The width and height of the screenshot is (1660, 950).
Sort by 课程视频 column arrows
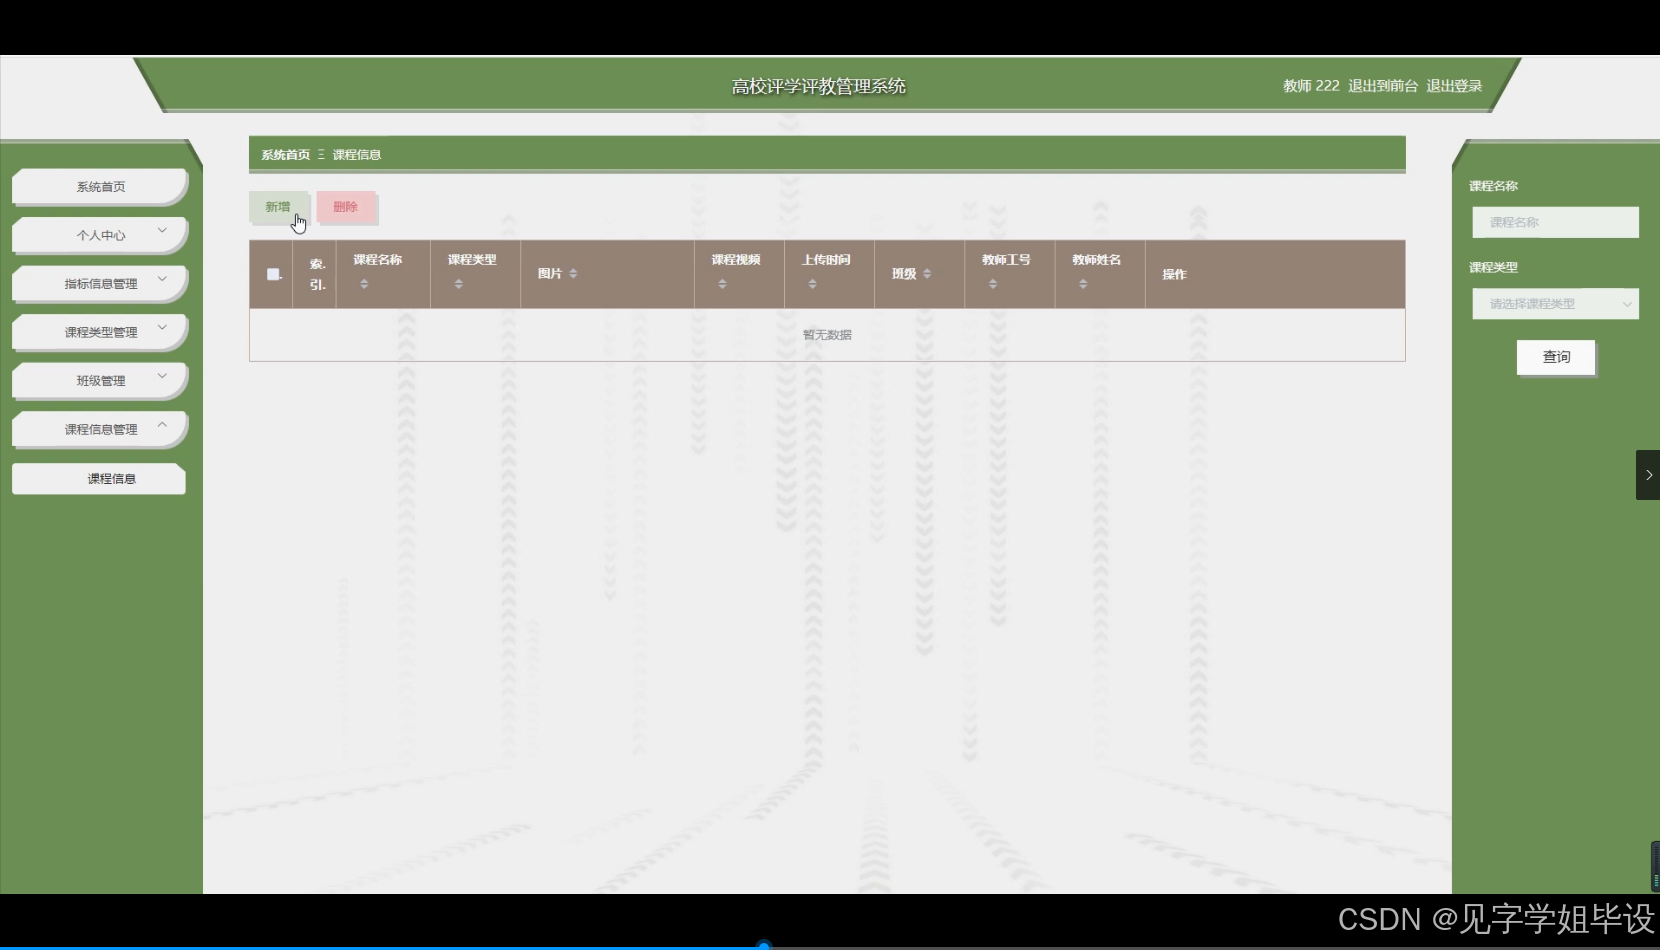coord(722,284)
